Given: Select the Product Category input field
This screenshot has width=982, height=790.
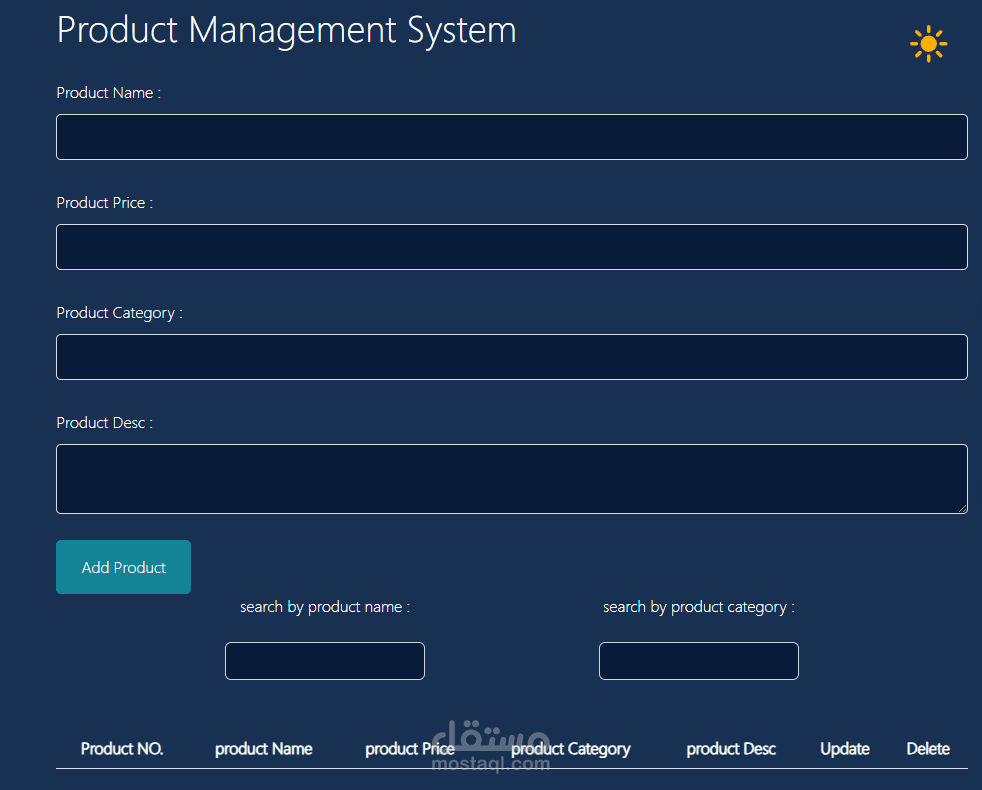Looking at the screenshot, I should click(x=512, y=357).
